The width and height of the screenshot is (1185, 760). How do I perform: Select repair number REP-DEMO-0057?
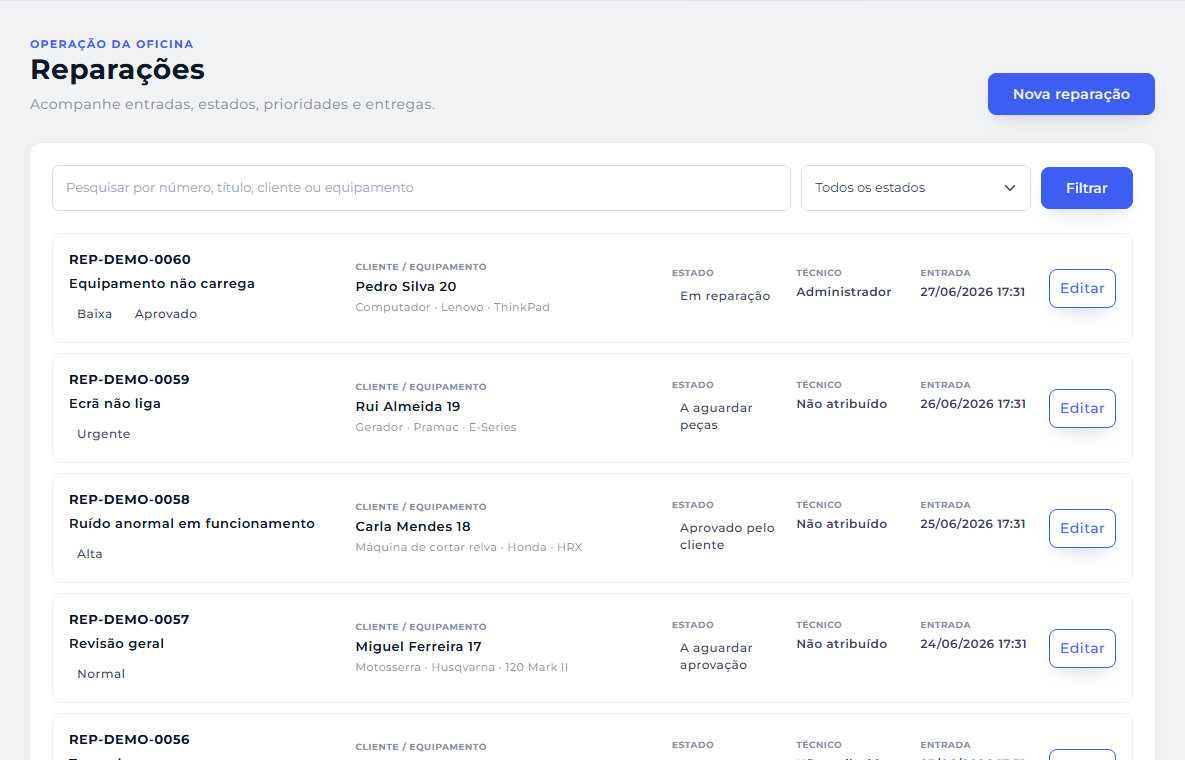(x=129, y=620)
